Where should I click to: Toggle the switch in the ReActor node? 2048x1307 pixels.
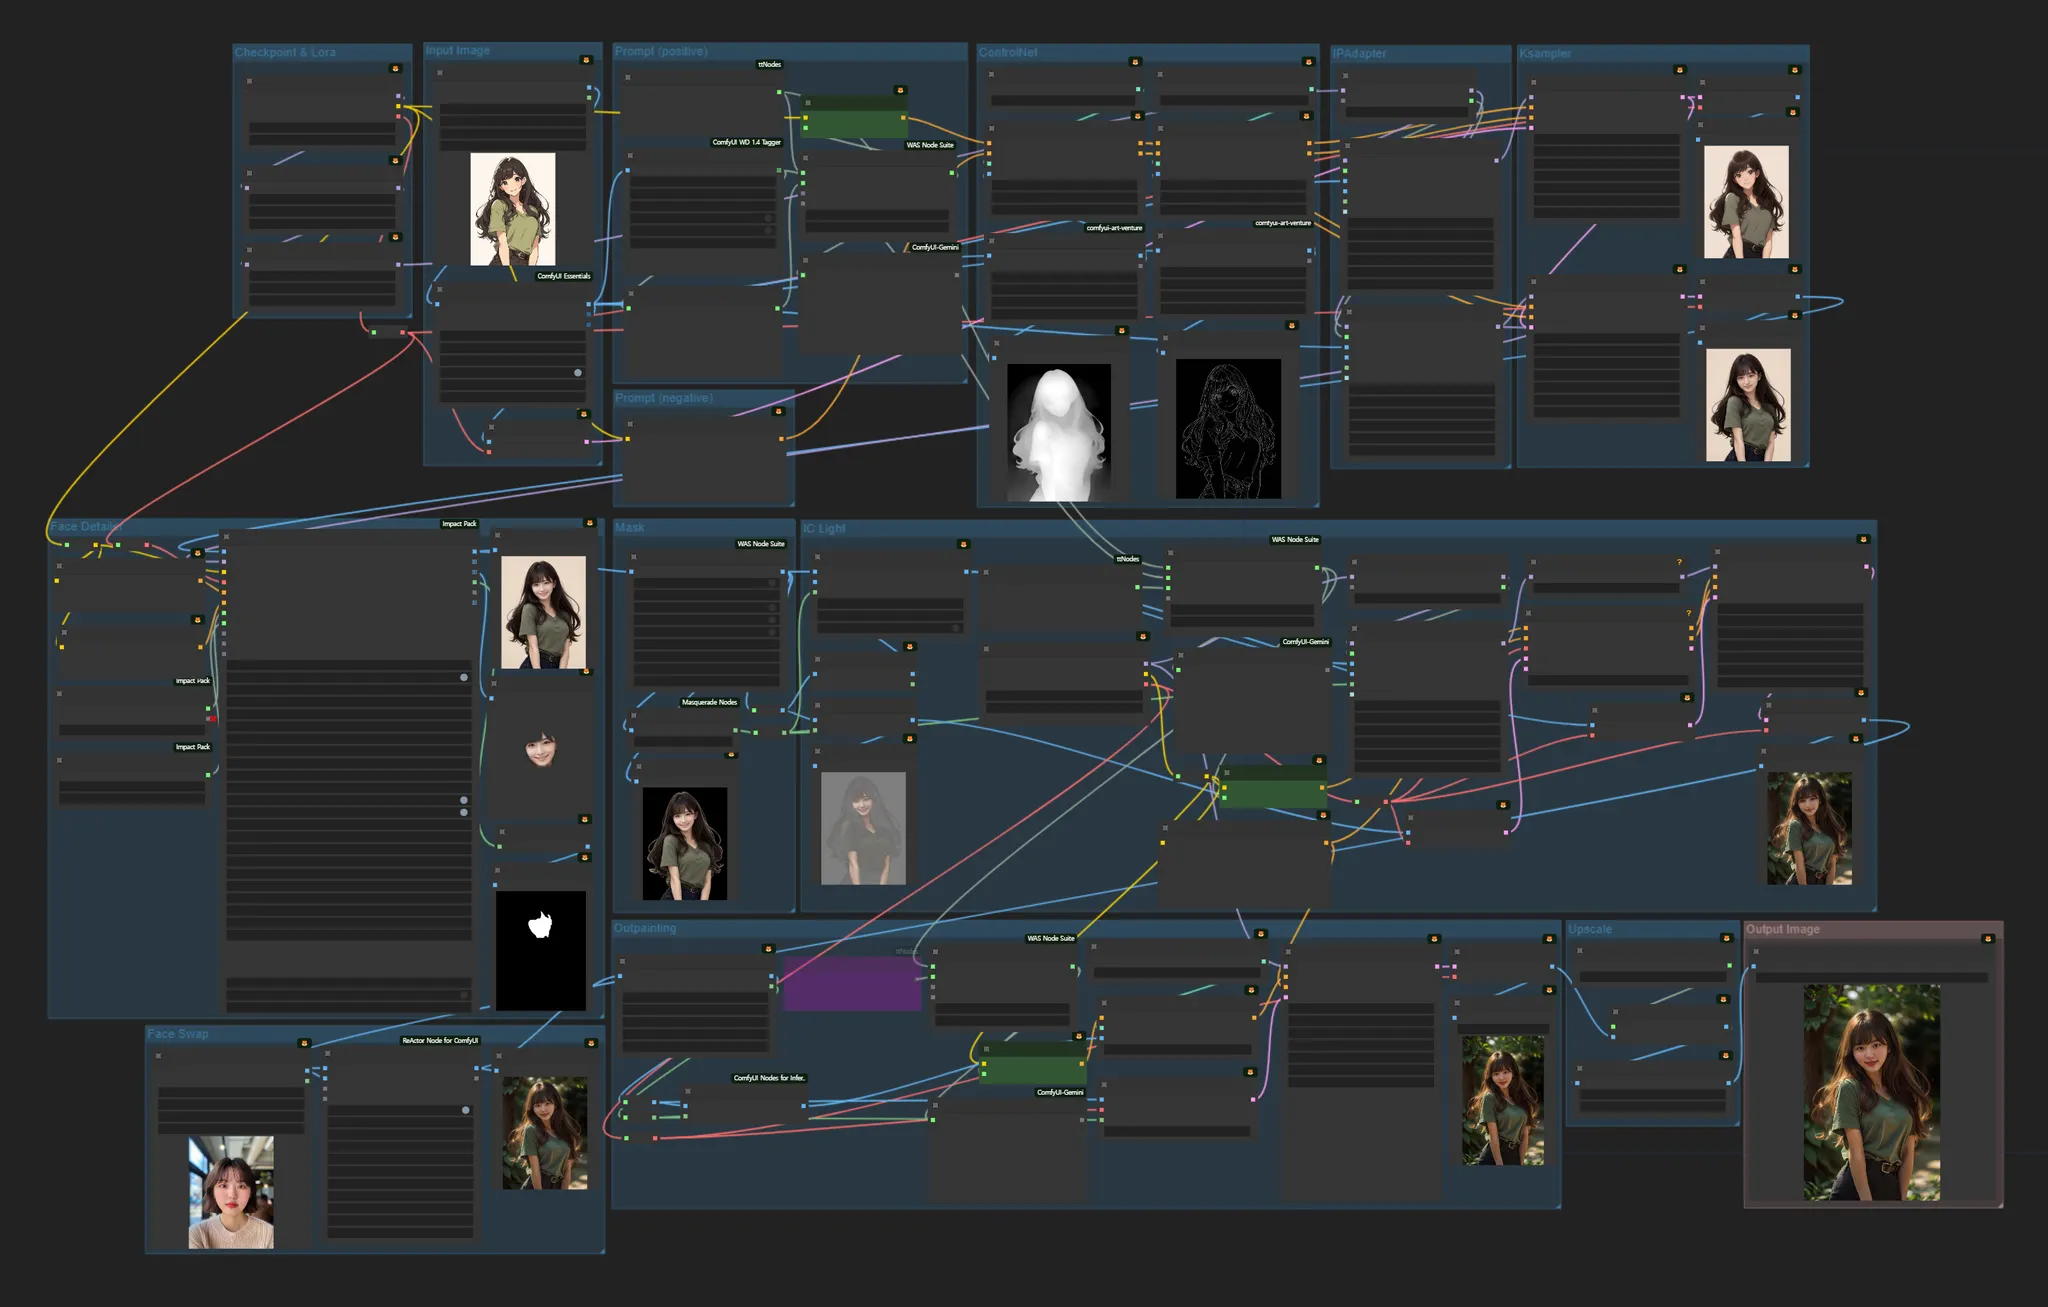point(466,1110)
